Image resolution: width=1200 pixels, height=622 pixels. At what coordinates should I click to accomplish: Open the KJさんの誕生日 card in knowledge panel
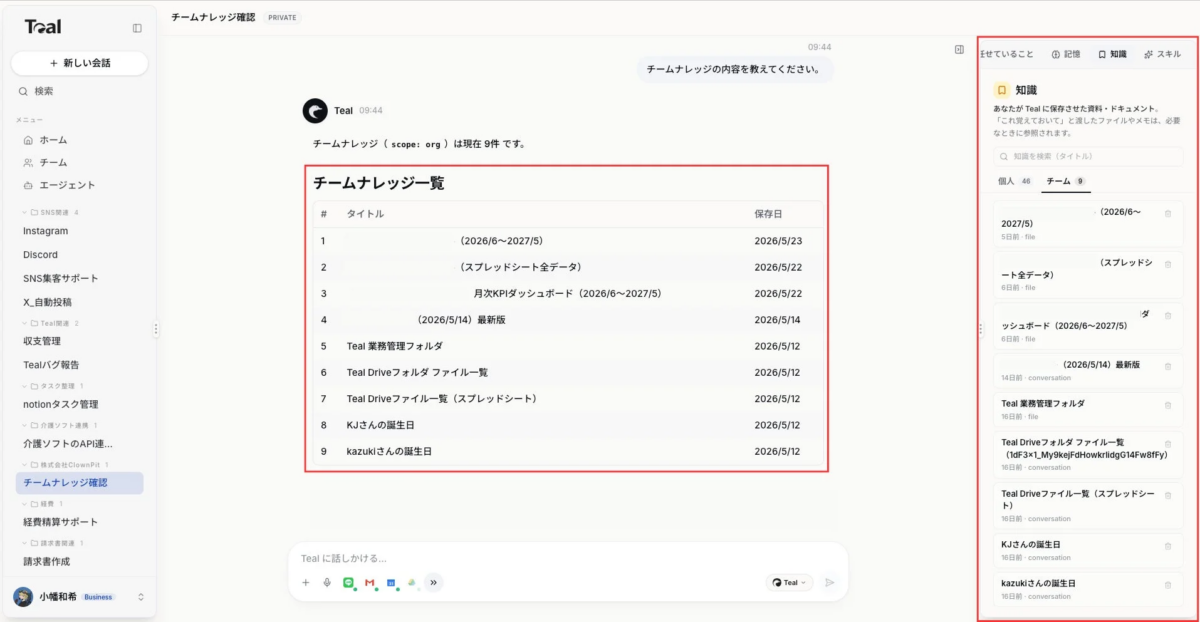tap(1088, 550)
